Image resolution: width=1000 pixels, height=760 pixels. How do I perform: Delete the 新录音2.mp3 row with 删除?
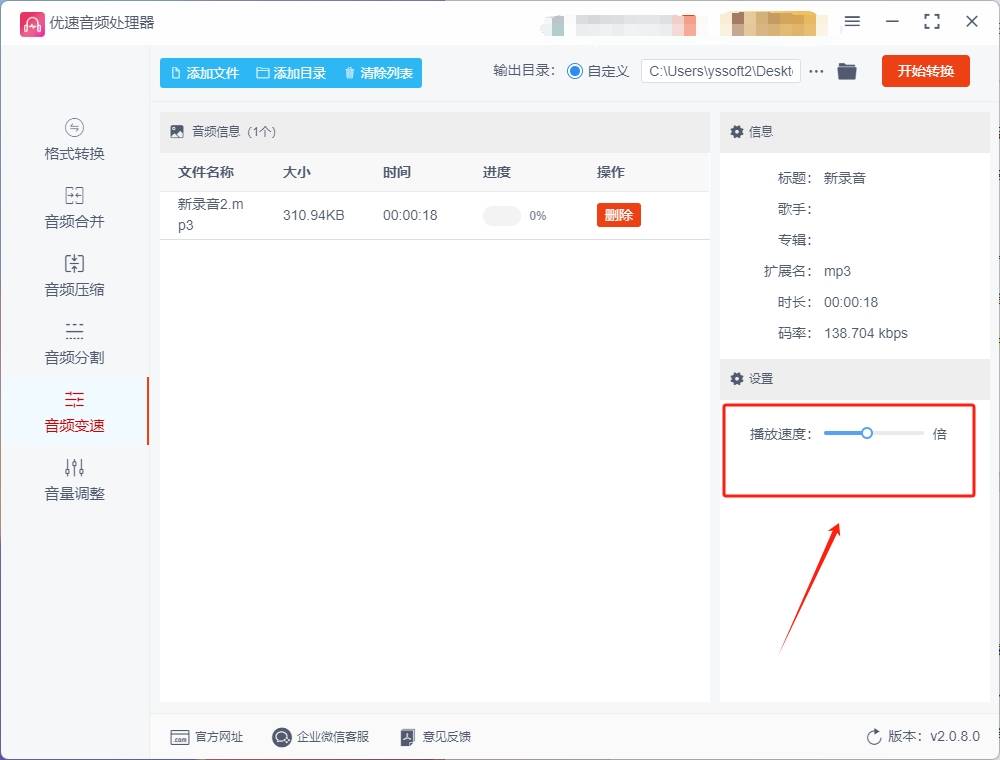[x=619, y=215]
